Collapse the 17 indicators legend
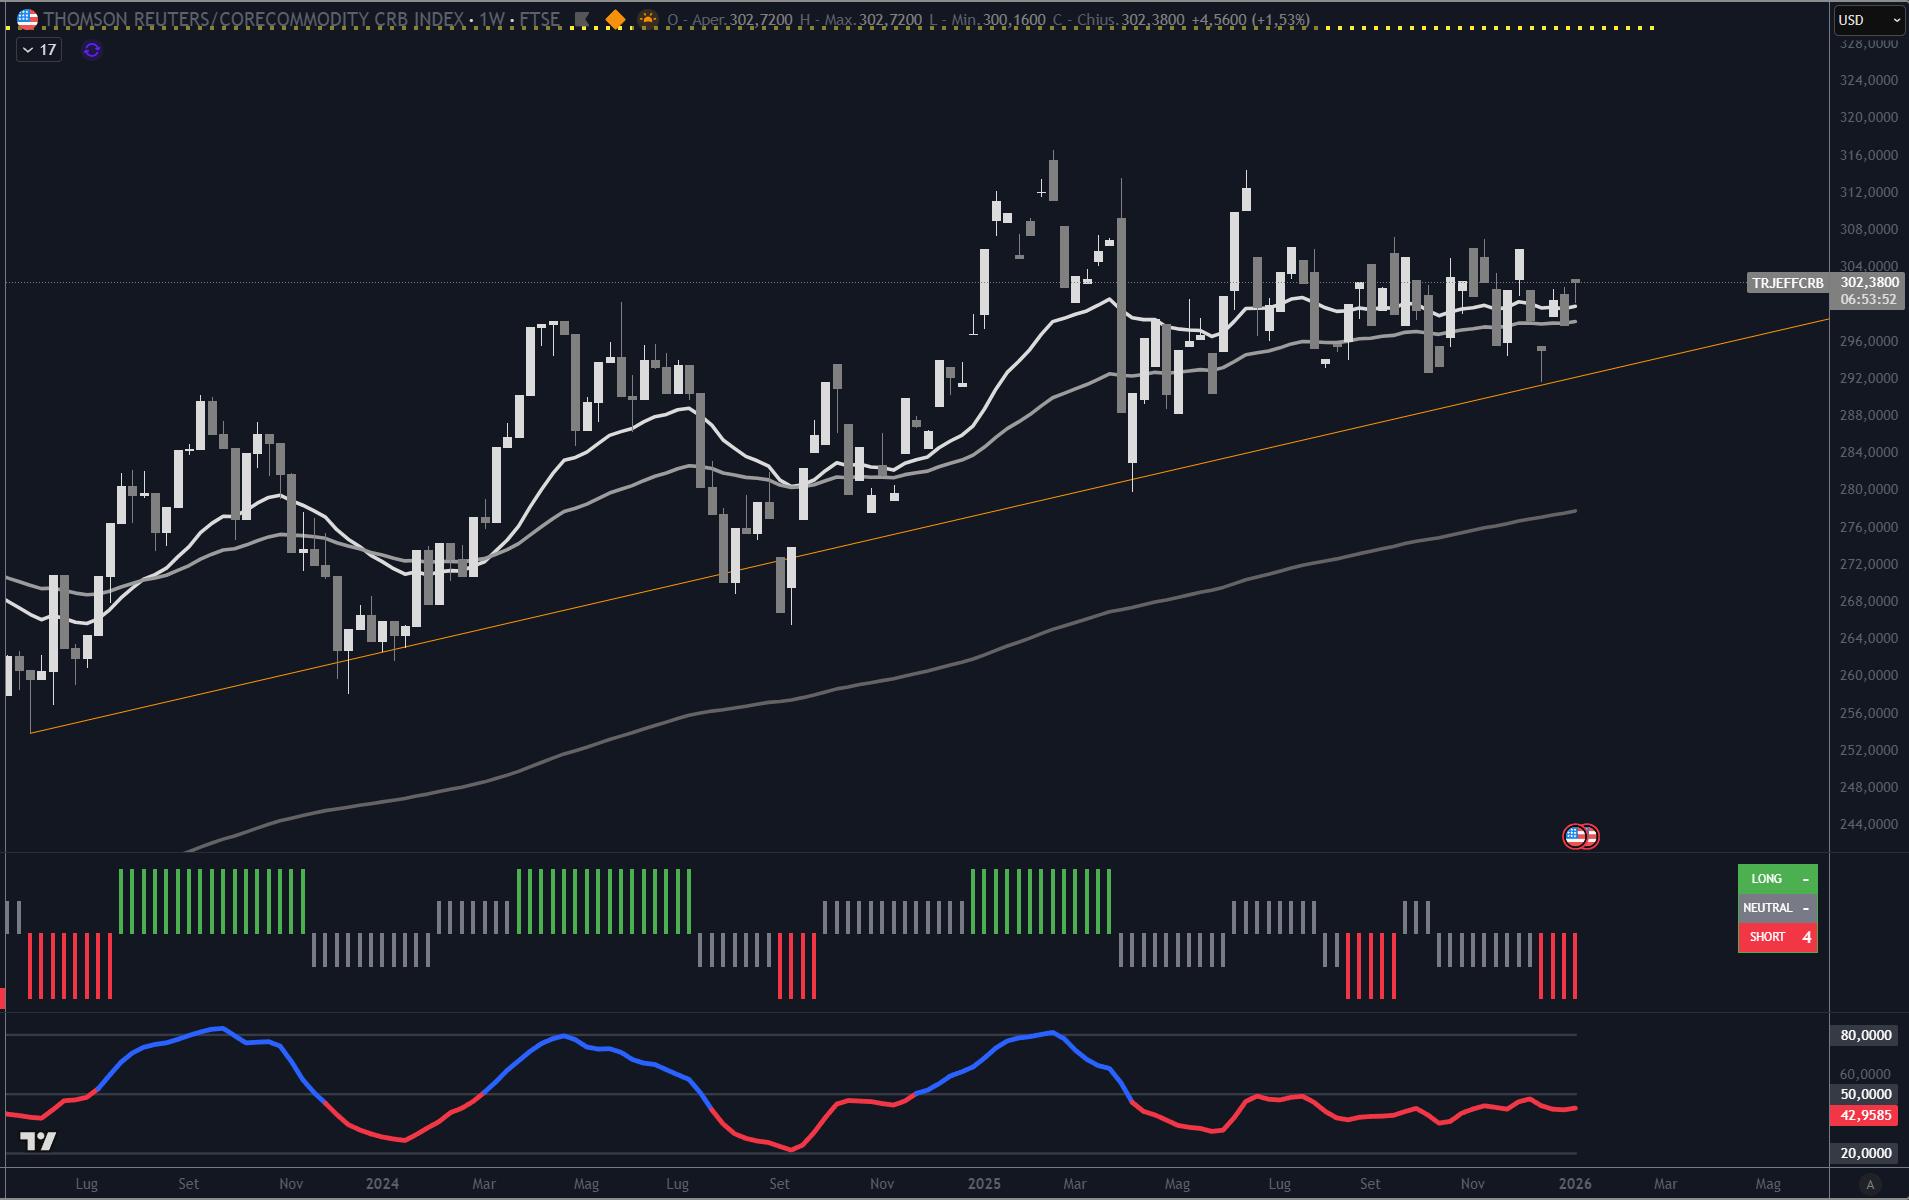 pos(39,50)
